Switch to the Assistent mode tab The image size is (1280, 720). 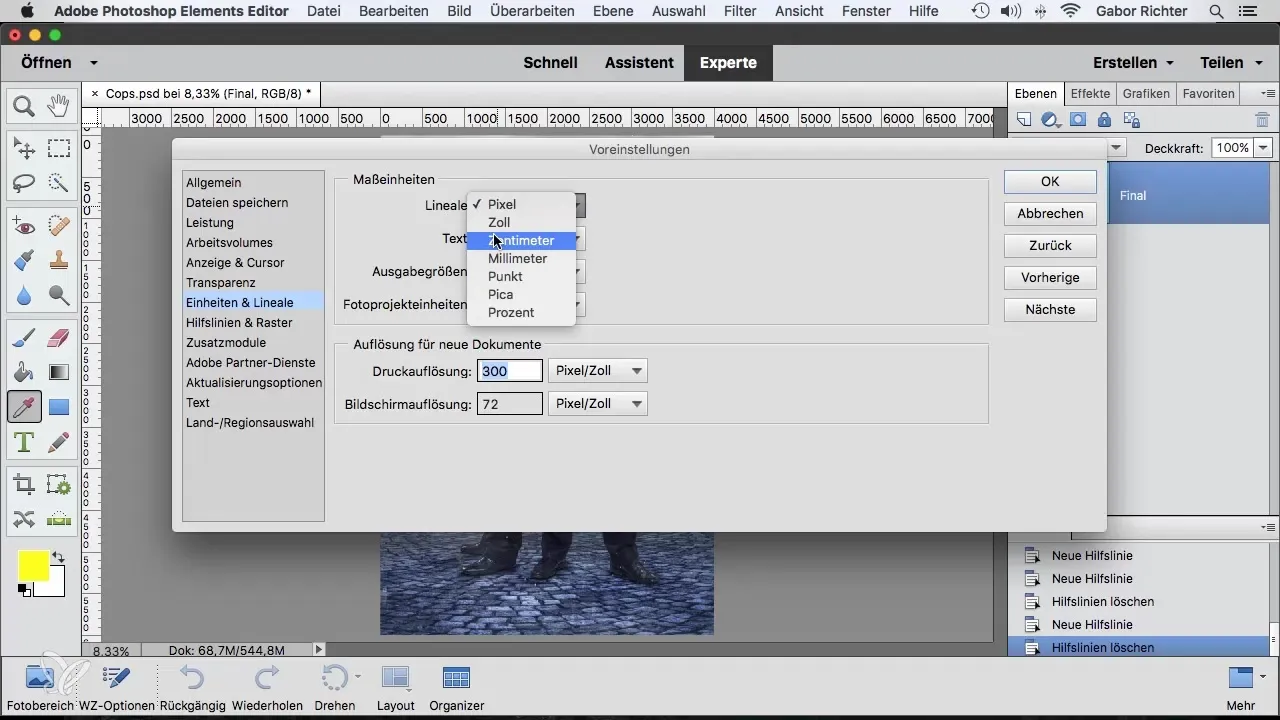coord(639,62)
